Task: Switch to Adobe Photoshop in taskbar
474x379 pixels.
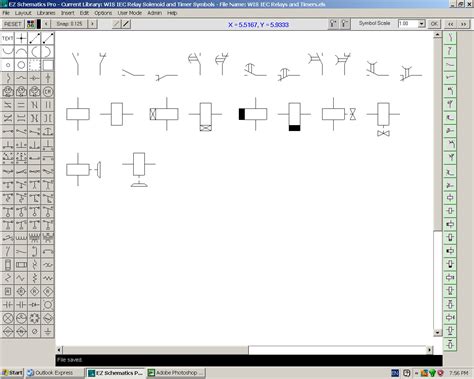Action: 176,373
